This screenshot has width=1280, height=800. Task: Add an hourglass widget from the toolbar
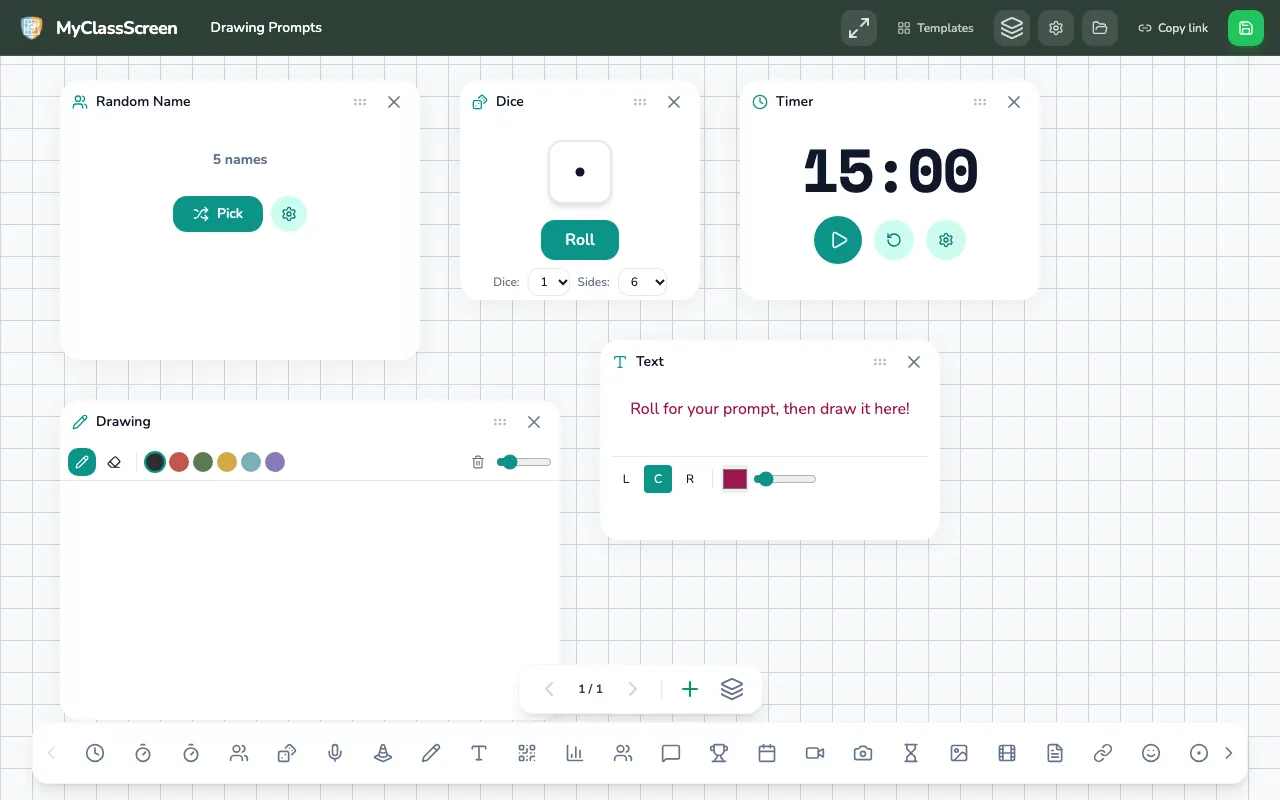pyautogui.click(x=911, y=753)
